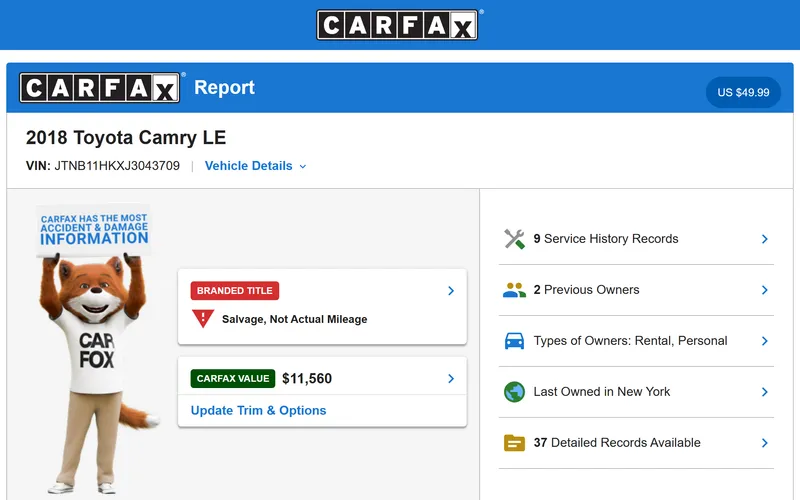Expand Last Owned in New York chevron
This screenshot has width=800, height=500.
(x=764, y=392)
